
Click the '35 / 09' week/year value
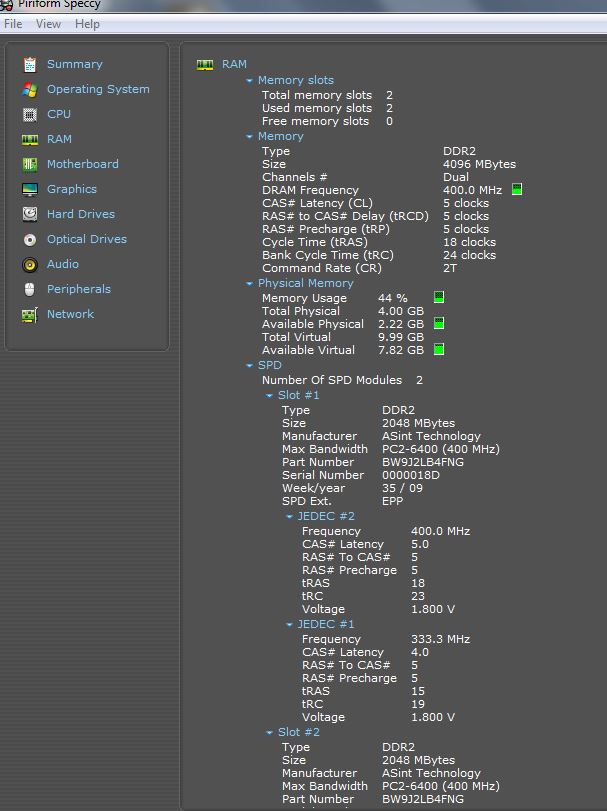[402, 488]
